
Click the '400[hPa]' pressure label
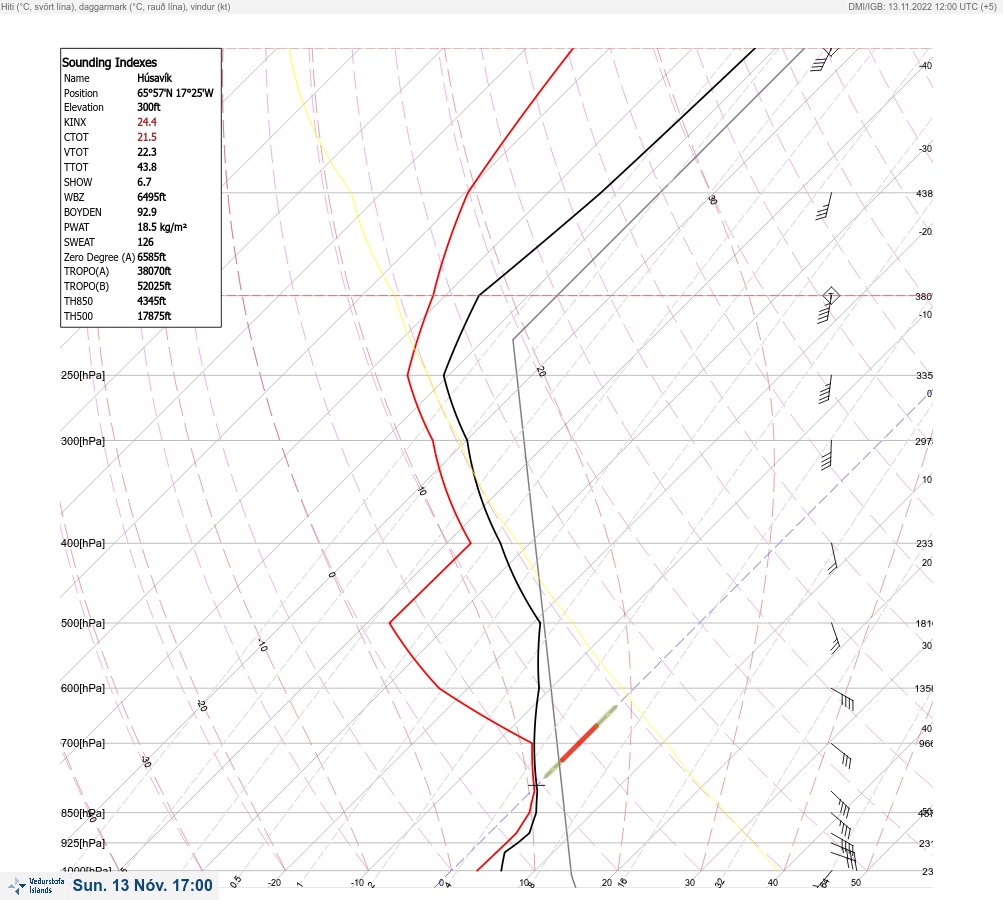click(83, 543)
